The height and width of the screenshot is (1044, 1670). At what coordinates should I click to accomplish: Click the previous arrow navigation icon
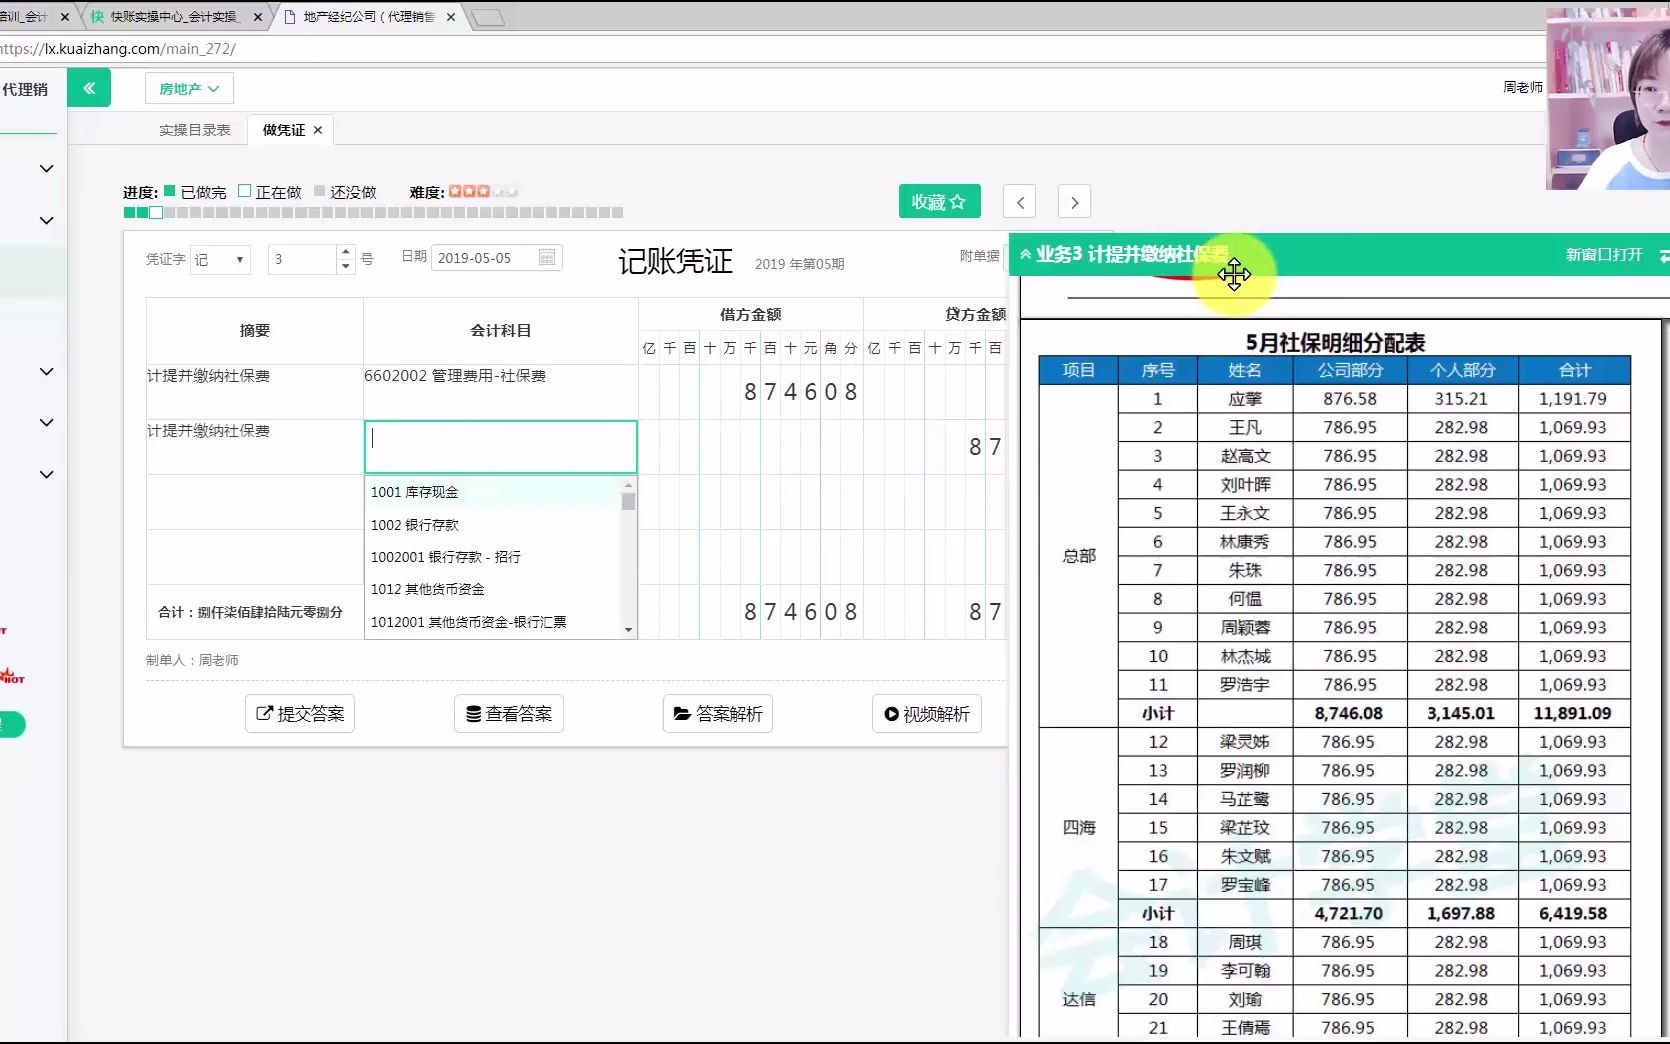pyautogui.click(x=1018, y=201)
